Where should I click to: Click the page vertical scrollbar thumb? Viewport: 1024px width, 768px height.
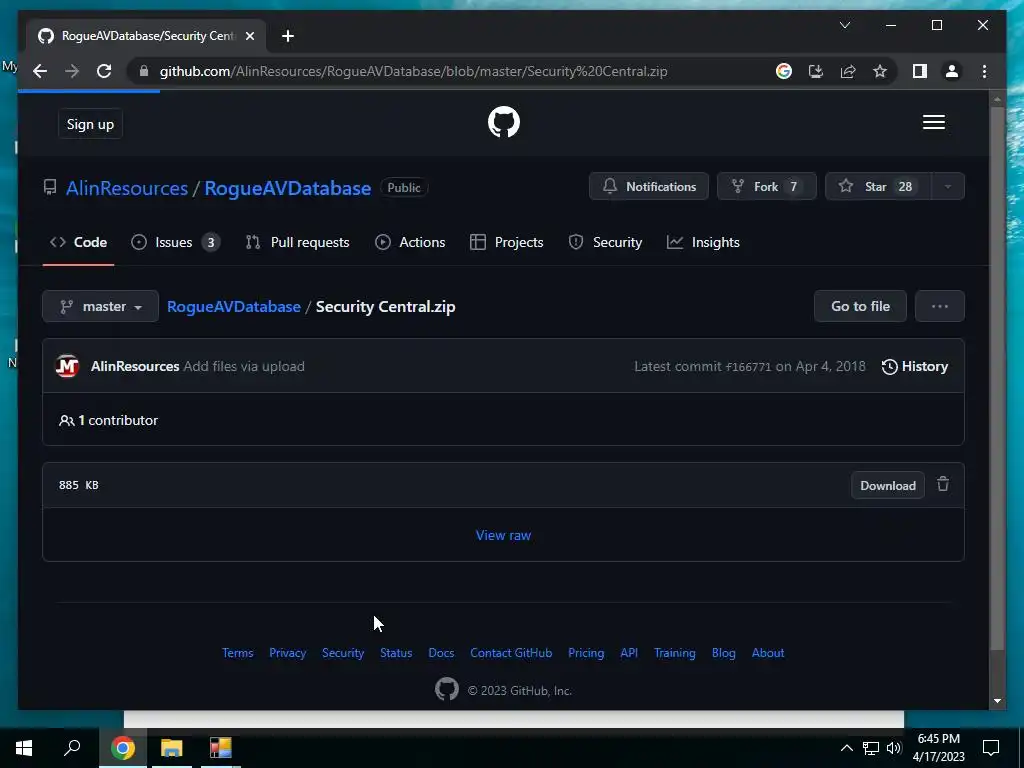click(x=997, y=379)
